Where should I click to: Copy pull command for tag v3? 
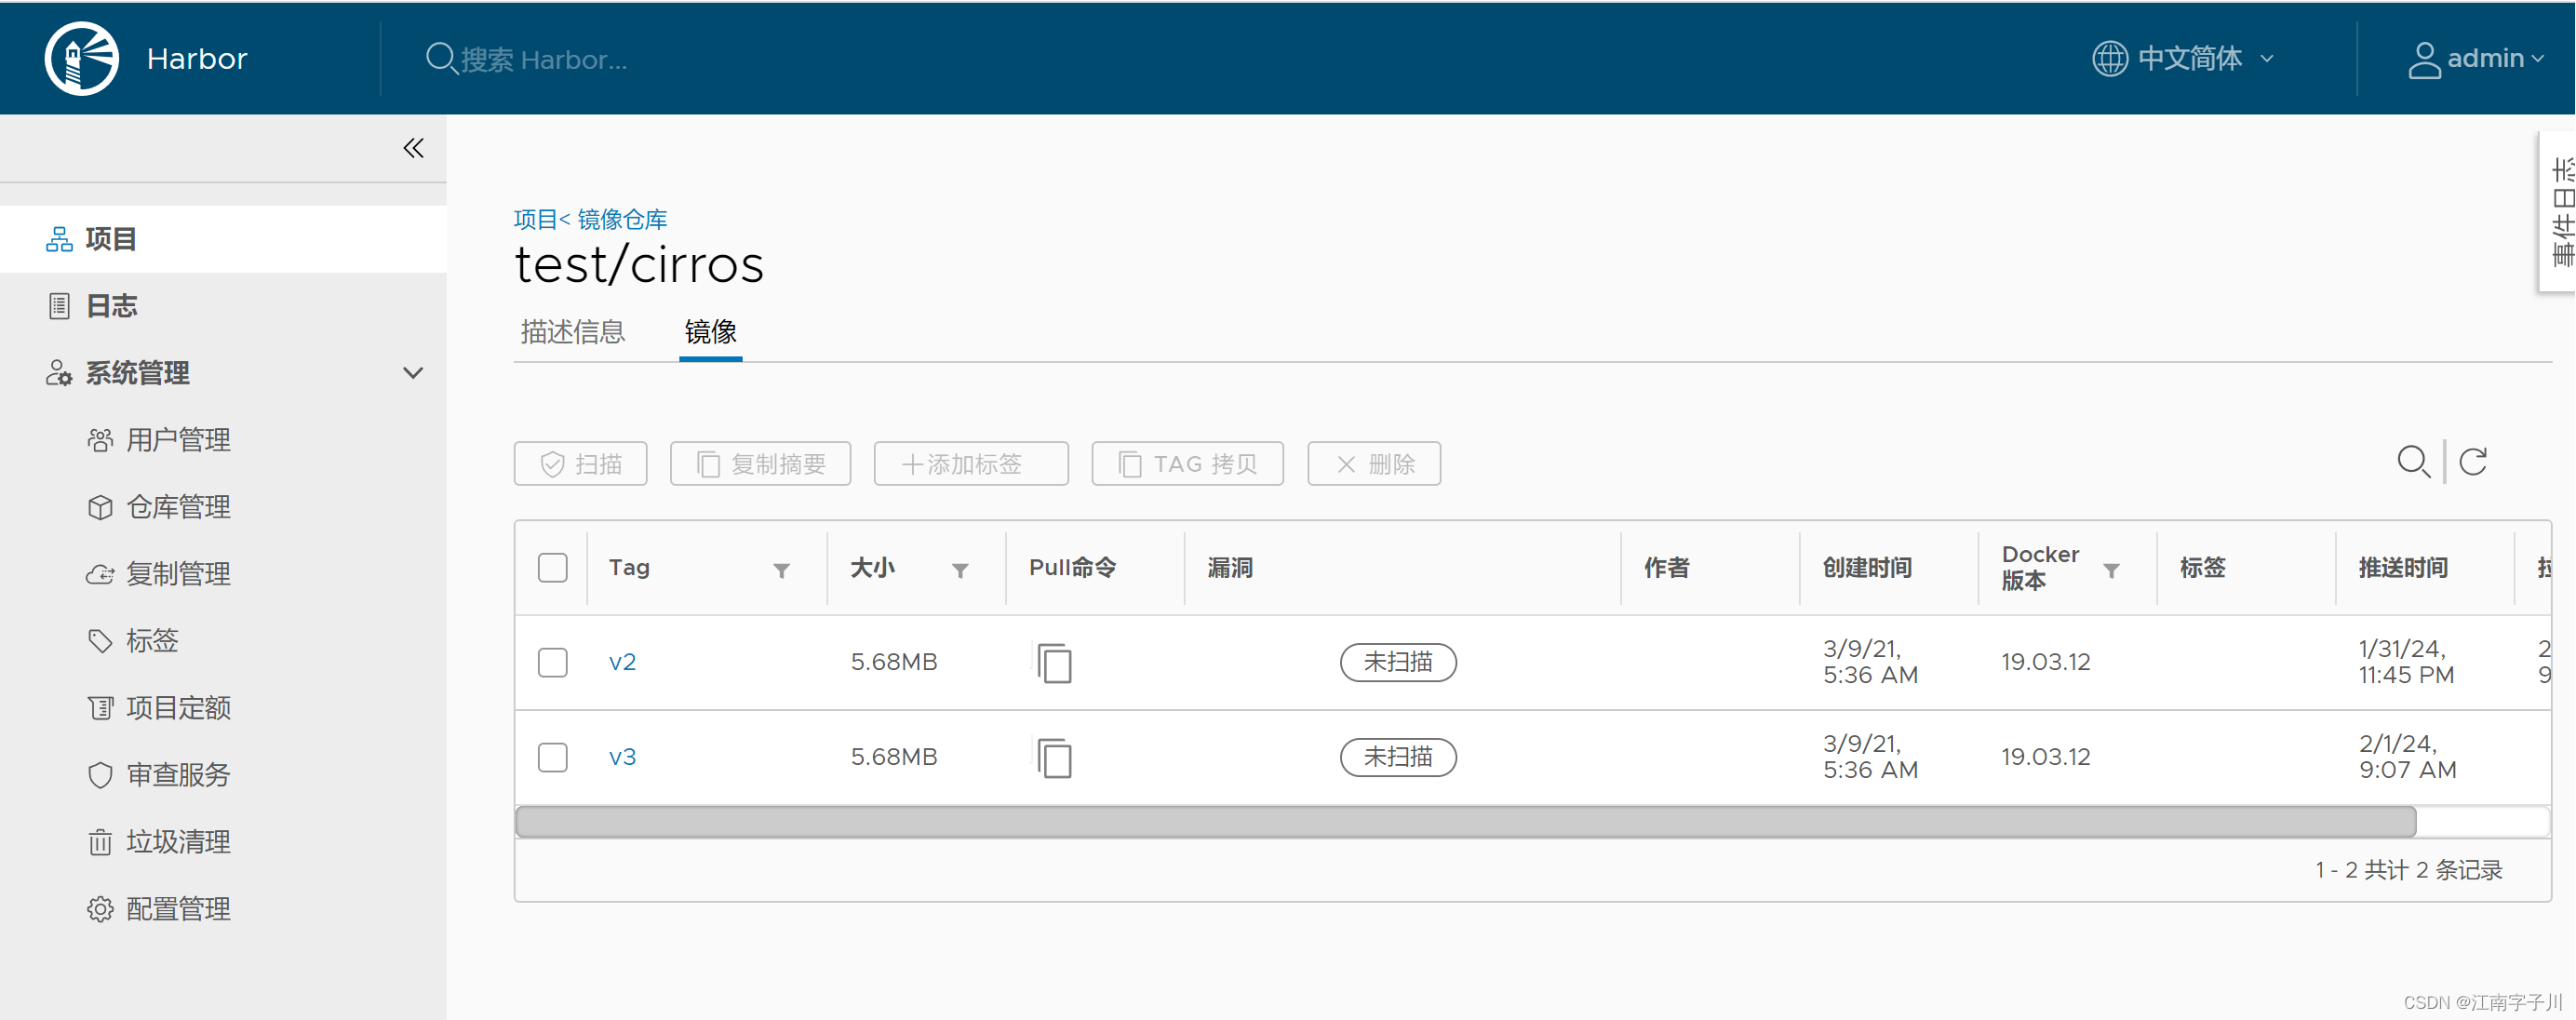point(1054,758)
